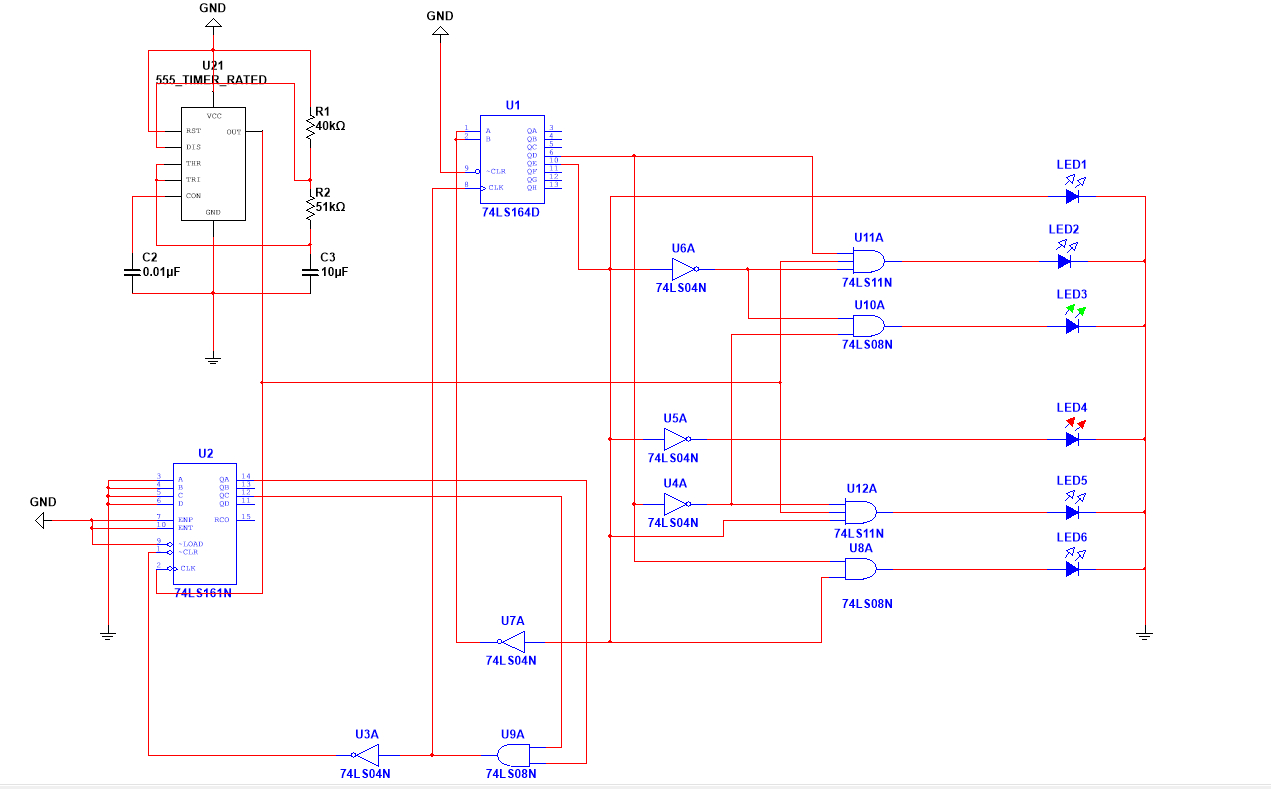This screenshot has width=1271, height=789.
Task: Select the 74LS161N counter chip U2
Action: coord(205,524)
